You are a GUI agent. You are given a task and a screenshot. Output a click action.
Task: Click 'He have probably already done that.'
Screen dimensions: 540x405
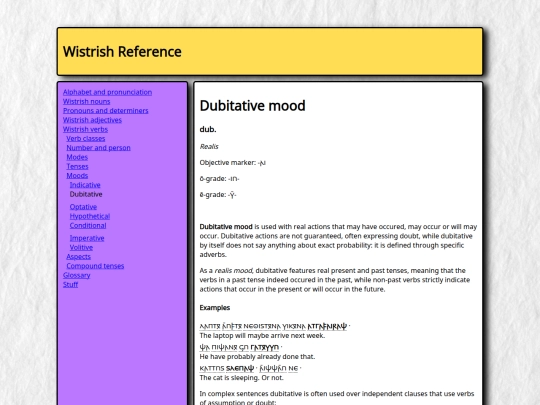coord(257,356)
